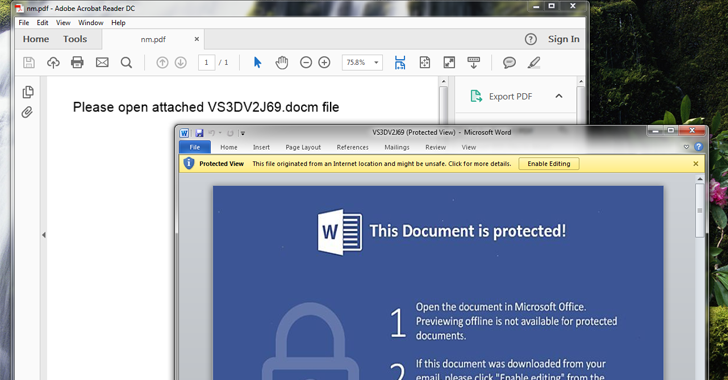Open the View menu in Acrobat
The height and width of the screenshot is (380, 728).
point(63,22)
